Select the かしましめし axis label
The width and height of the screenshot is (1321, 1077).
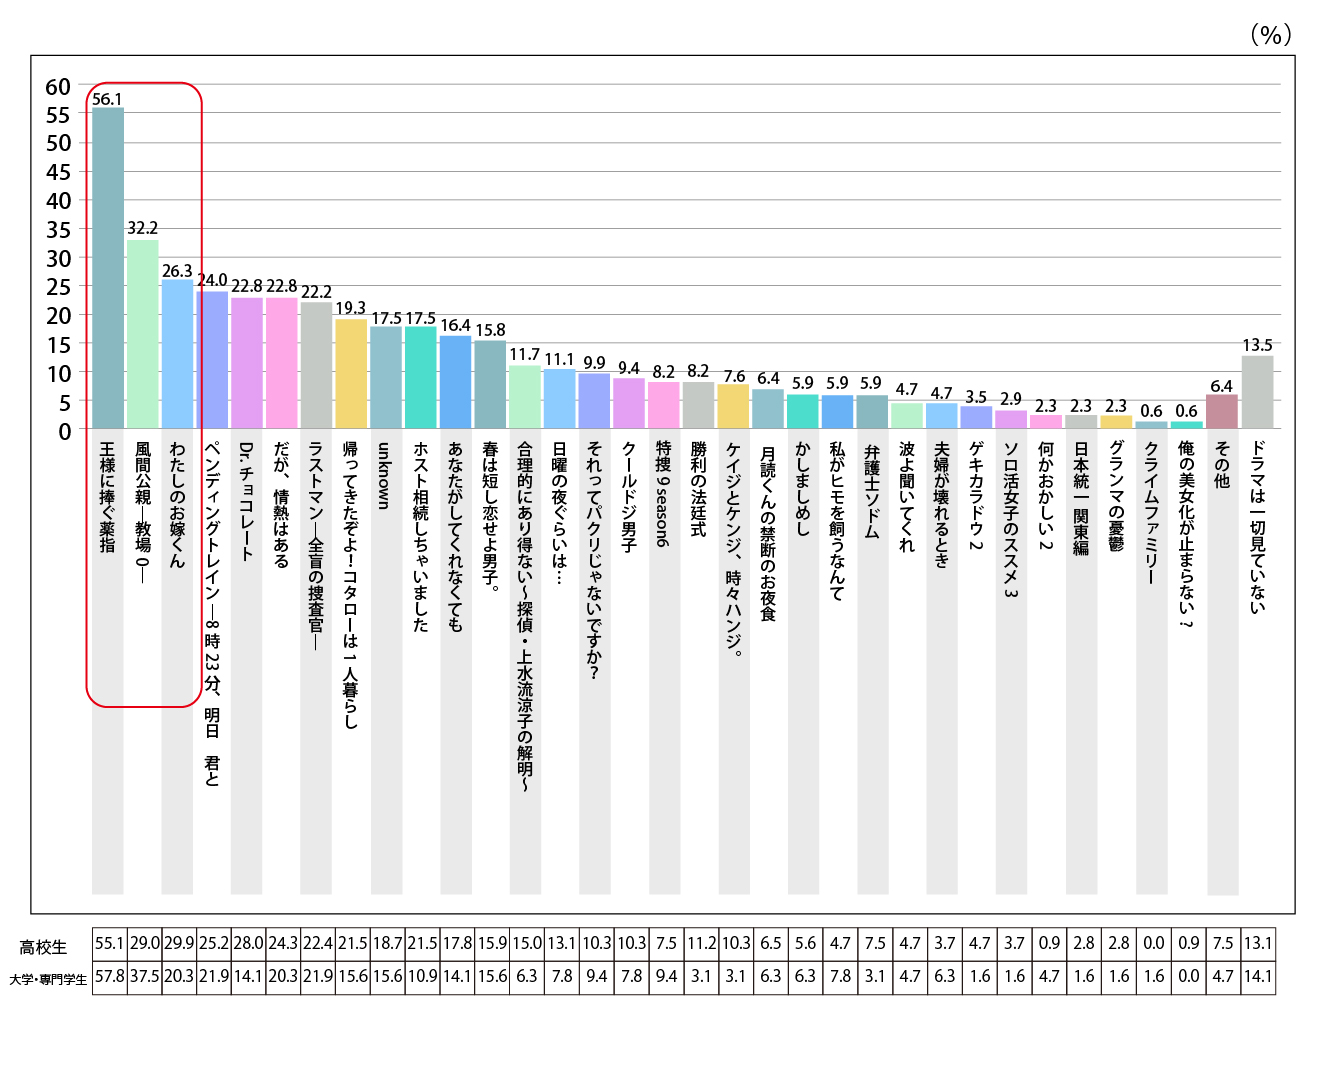[803, 489]
